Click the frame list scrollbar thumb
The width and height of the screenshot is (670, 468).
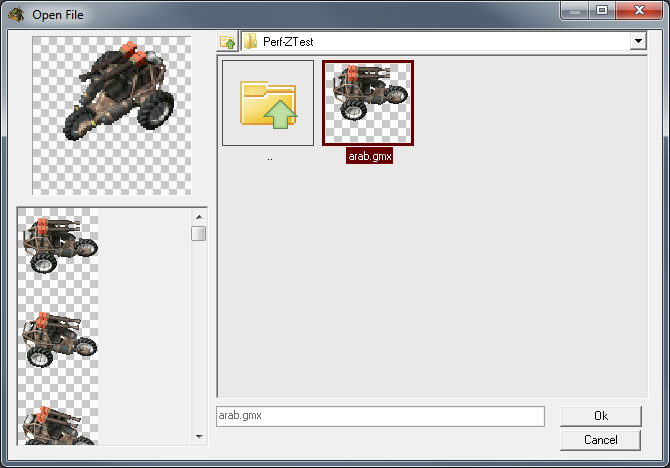point(199,233)
